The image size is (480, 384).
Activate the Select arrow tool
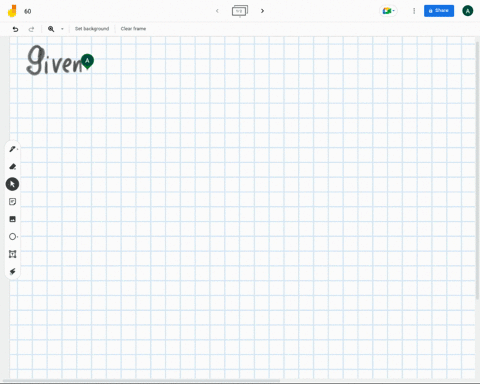12,184
